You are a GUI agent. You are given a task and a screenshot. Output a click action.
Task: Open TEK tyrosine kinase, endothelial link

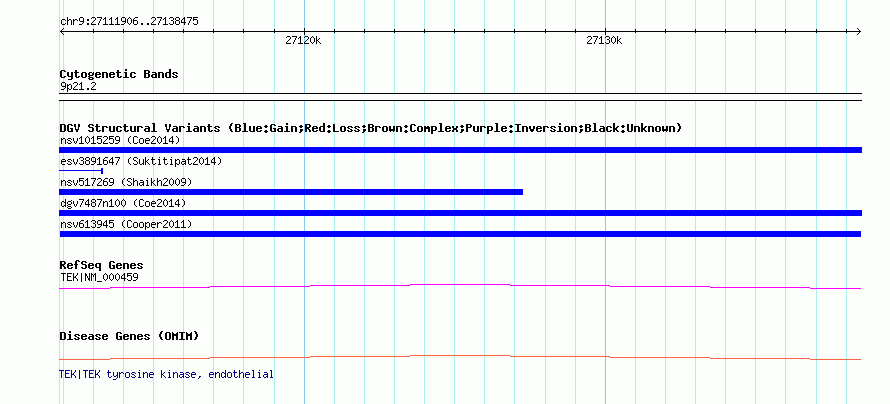click(x=166, y=374)
